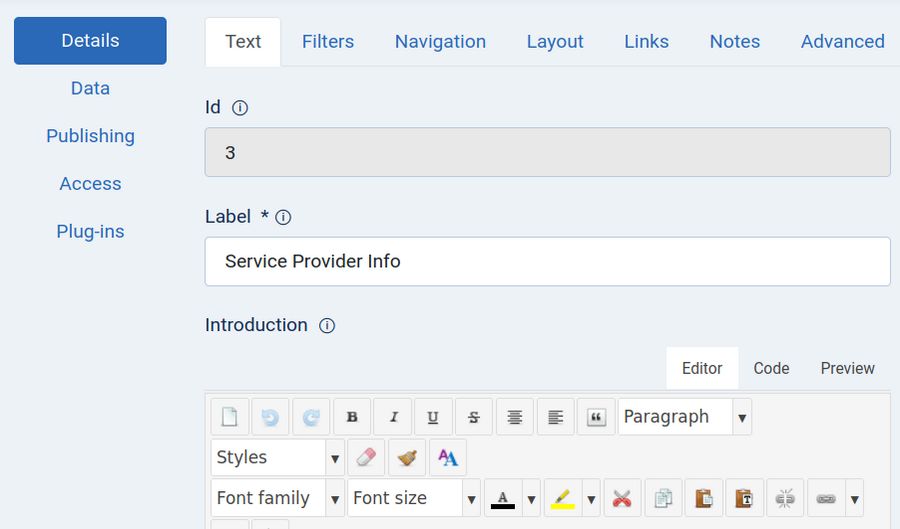Click the blockquote icon
This screenshot has height=529, width=900.
(x=596, y=417)
